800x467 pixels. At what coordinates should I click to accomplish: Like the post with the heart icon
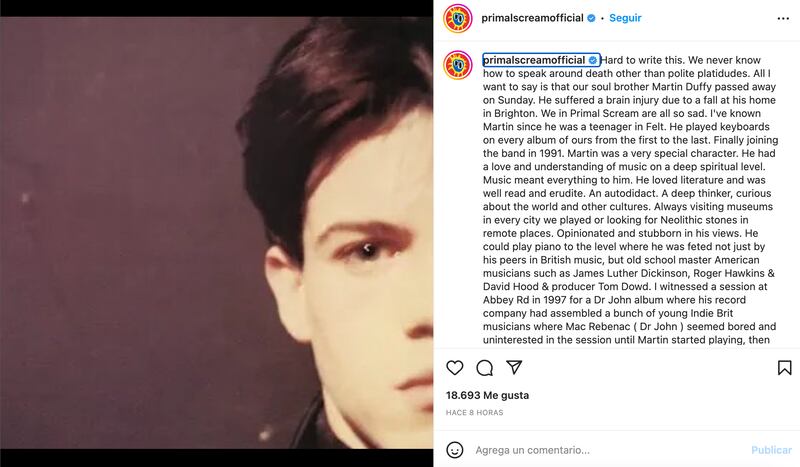pyautogui.click(x=455, y=368)
